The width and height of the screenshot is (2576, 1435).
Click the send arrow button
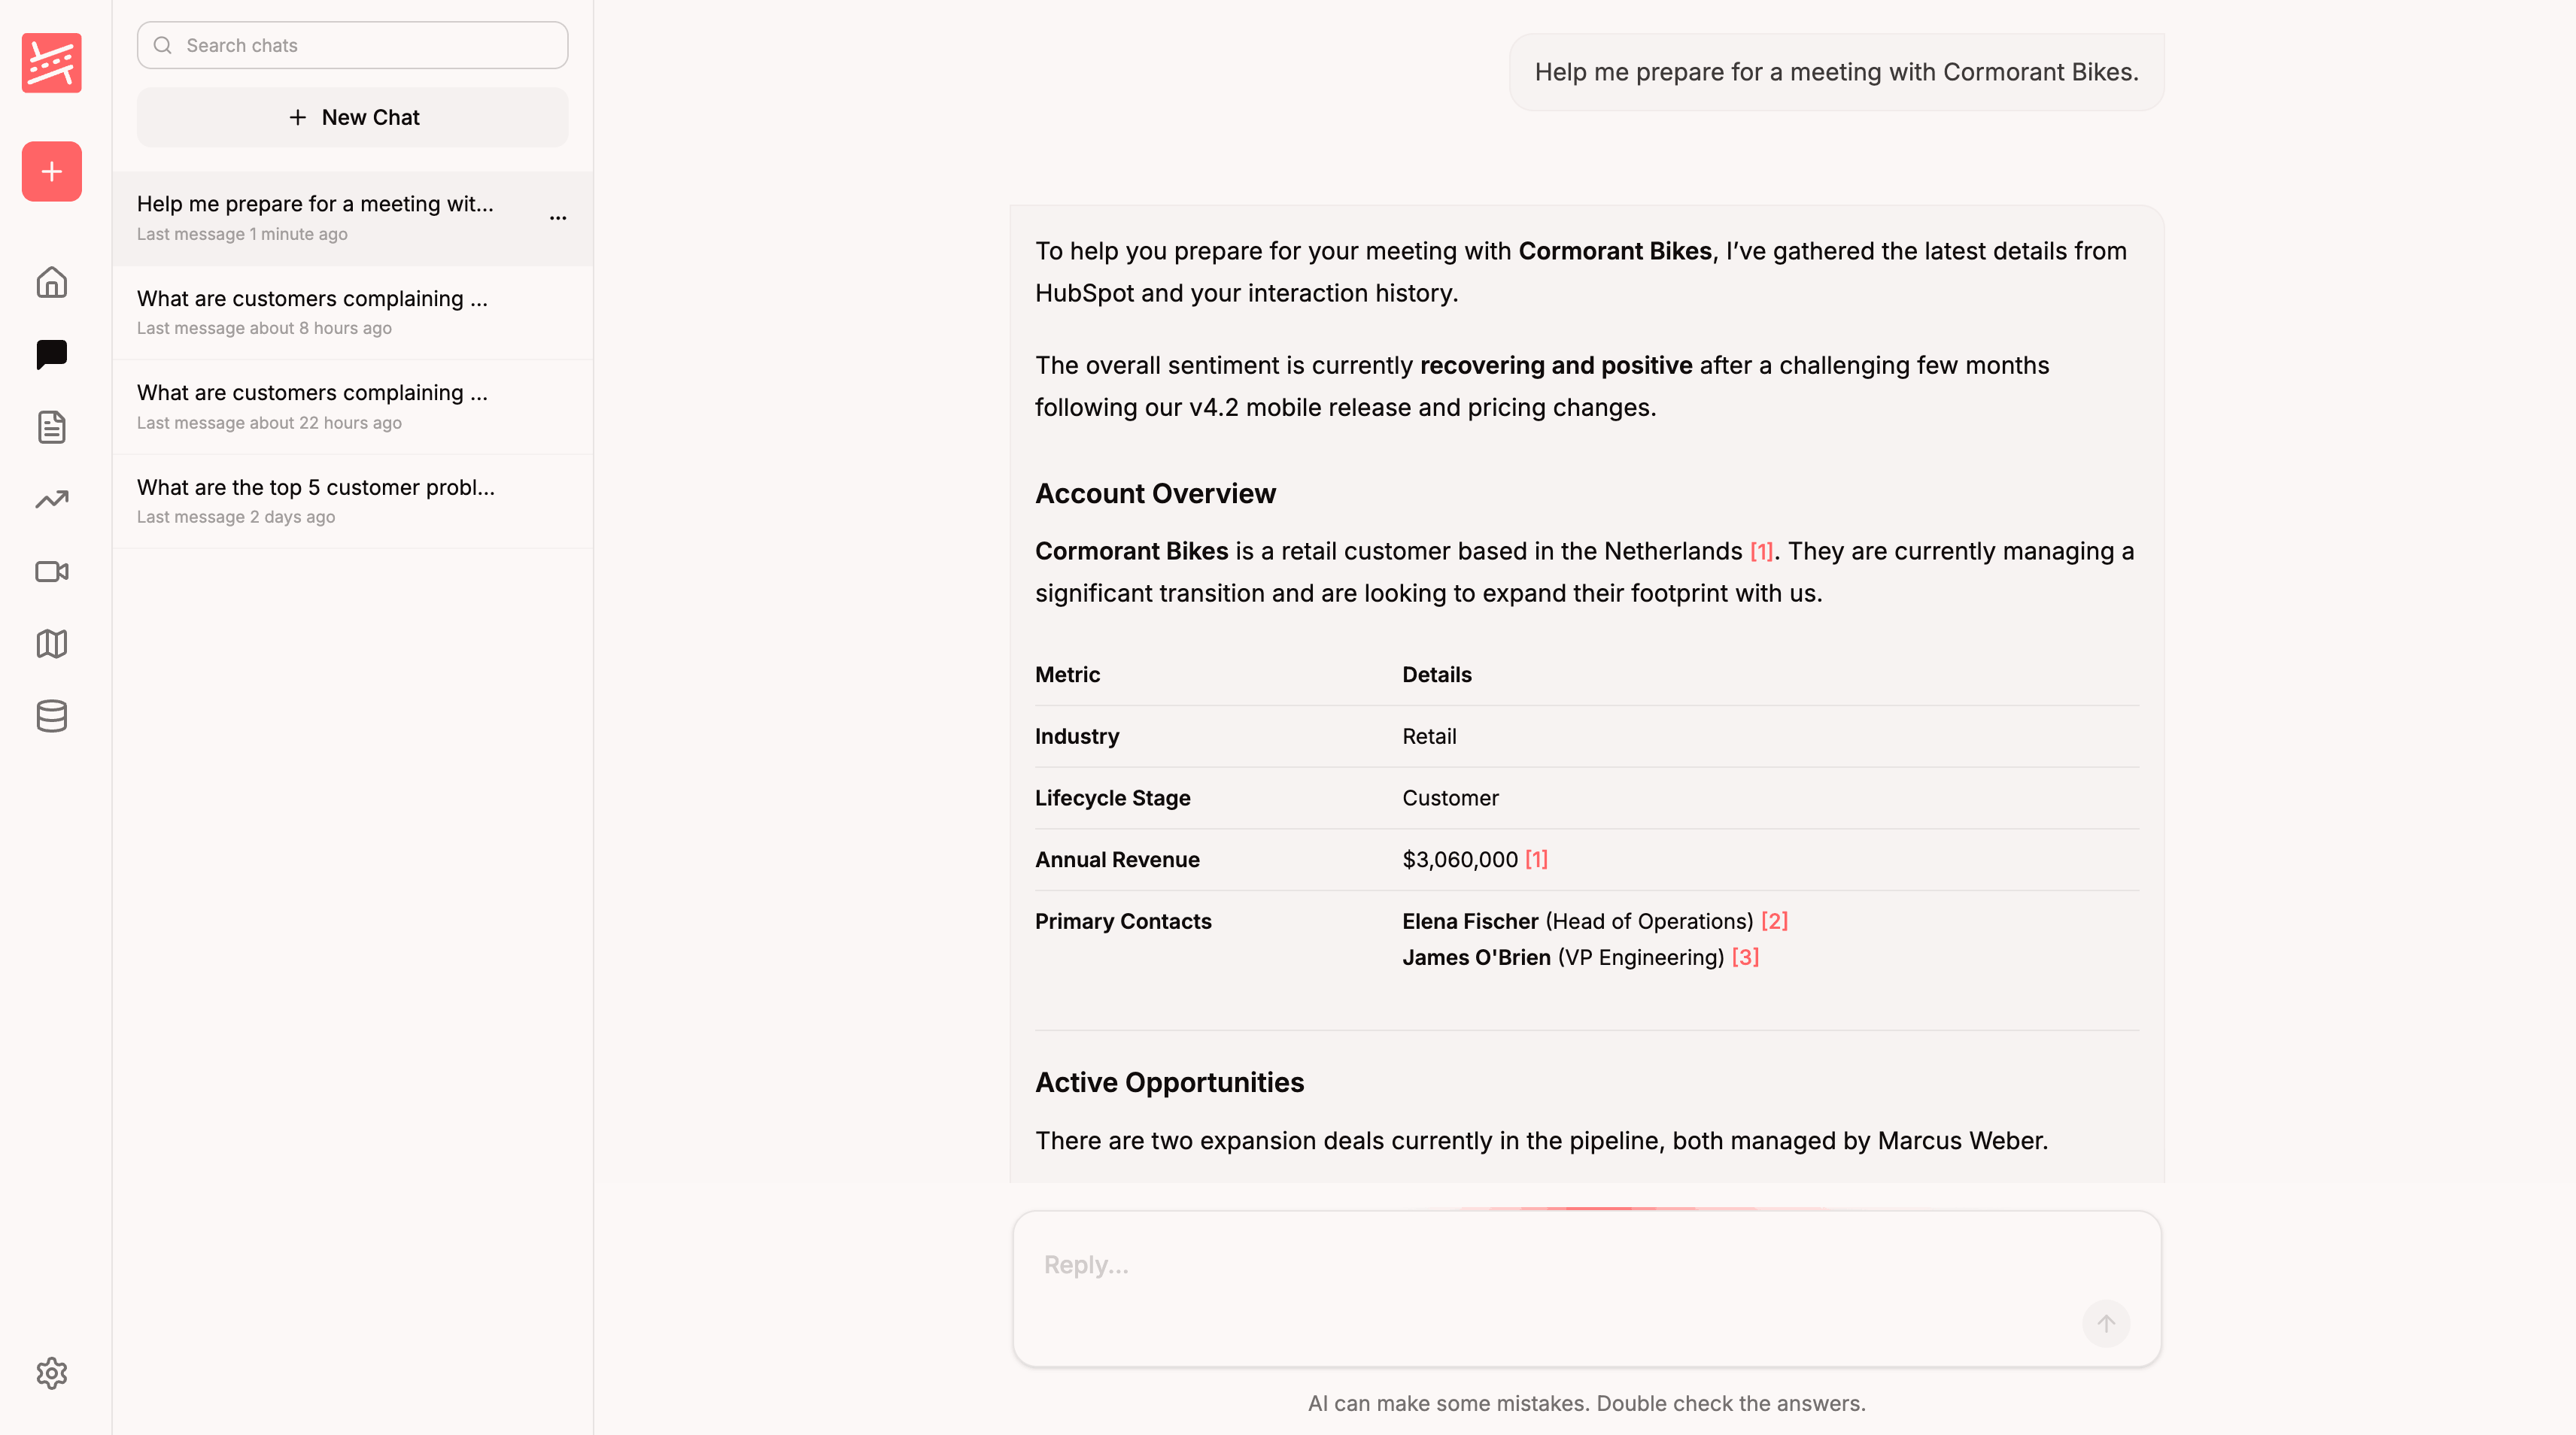click(2106, 1323)
